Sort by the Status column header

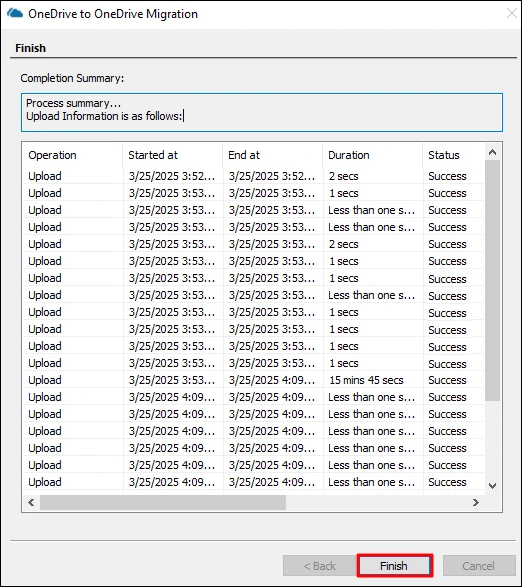click(x=454, y=155)
